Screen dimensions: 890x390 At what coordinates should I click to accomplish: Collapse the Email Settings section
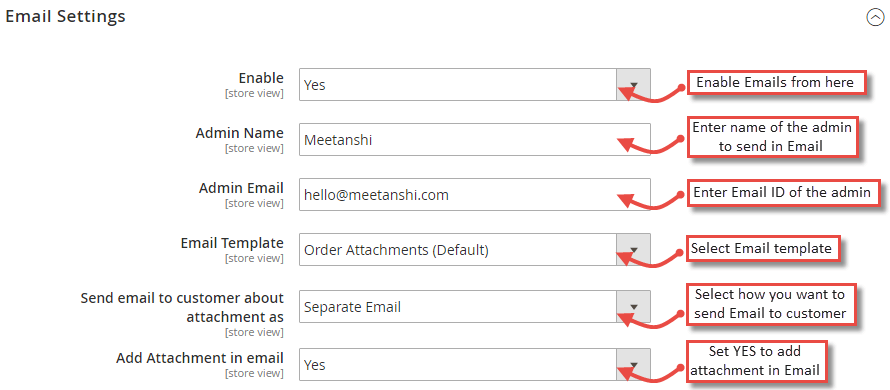[875, 18]
